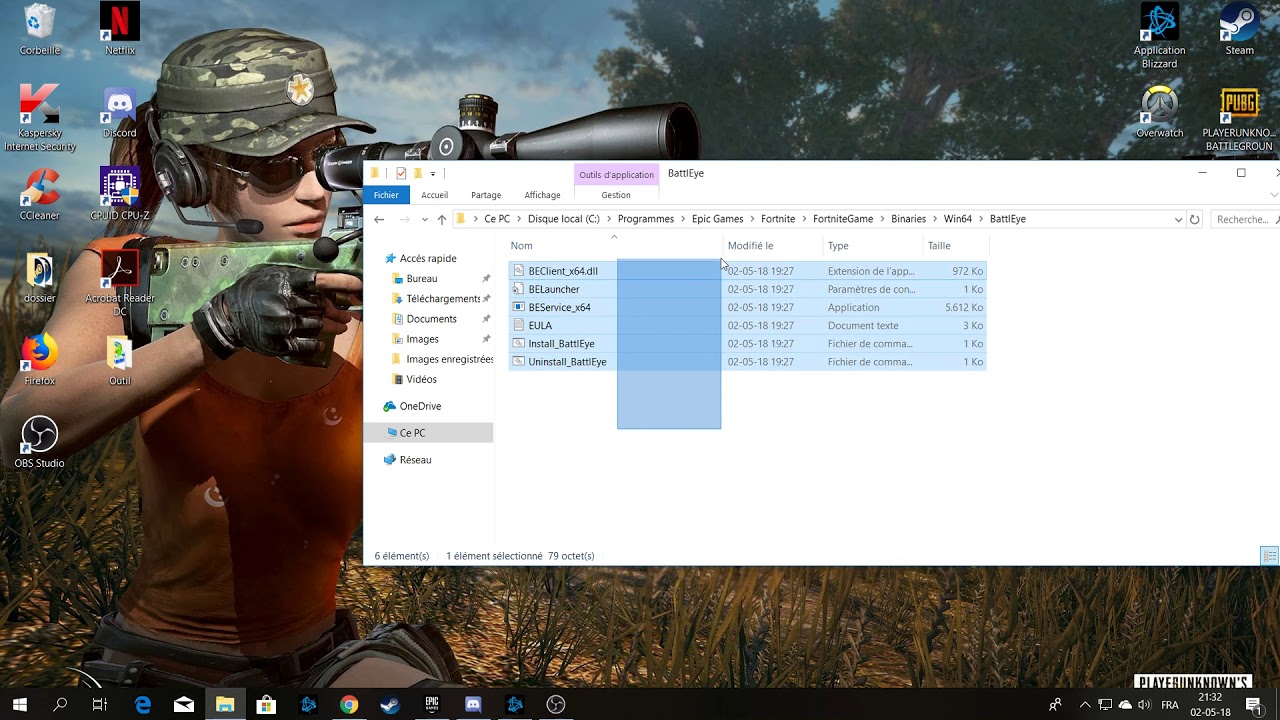Image resolution: width=1280 pixels, height=720 pixels.
Task: Select the Install_BattlEye command file
Action: tap(561, 344)
